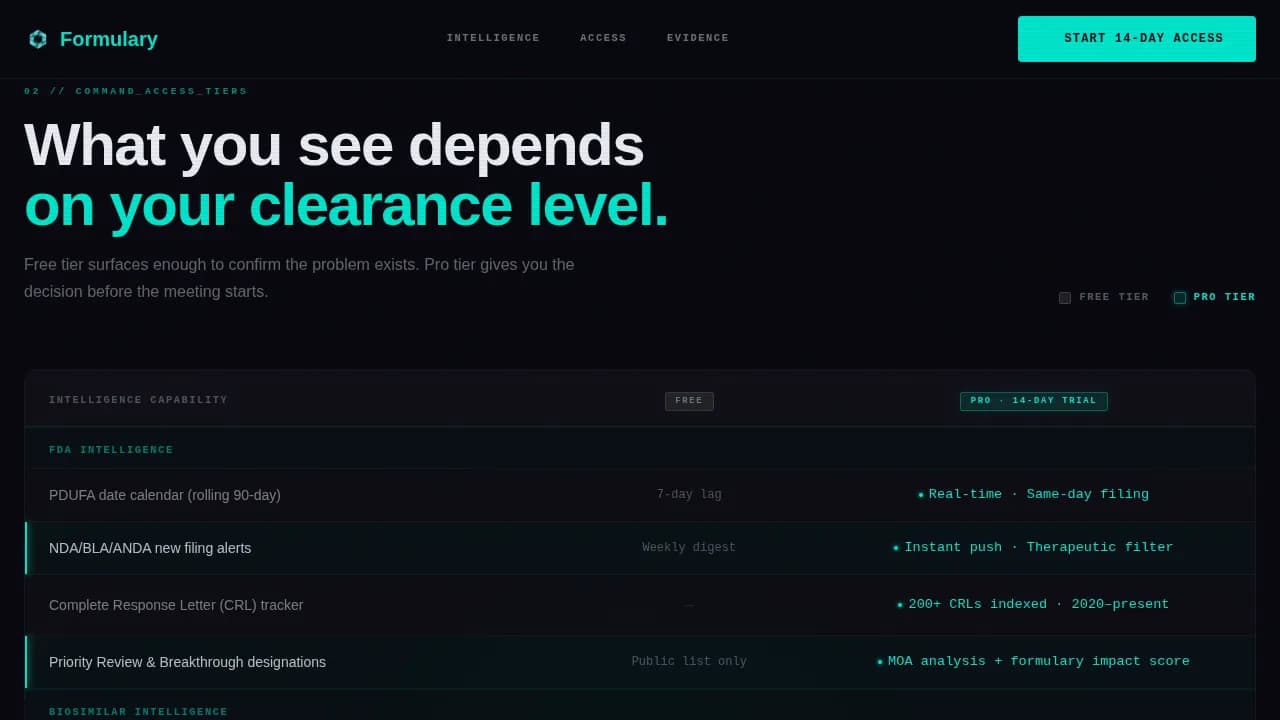Viewport: 1280px width, 720px height.
Task: Click '200+ CRLs indexed · 2020–present' cell
Action: (x=1034, y=604)
